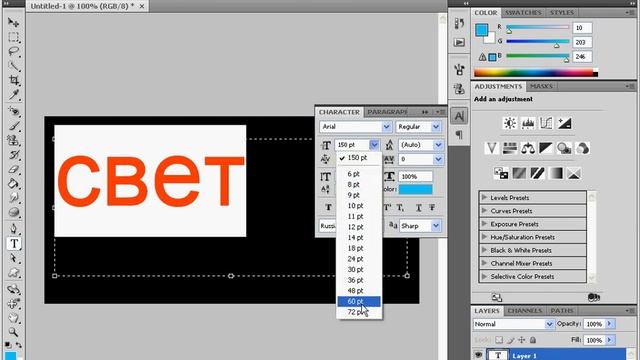Toggle lock position in Layers panel
This screenshot has width=640, height=360.
[x=522, y=340]
